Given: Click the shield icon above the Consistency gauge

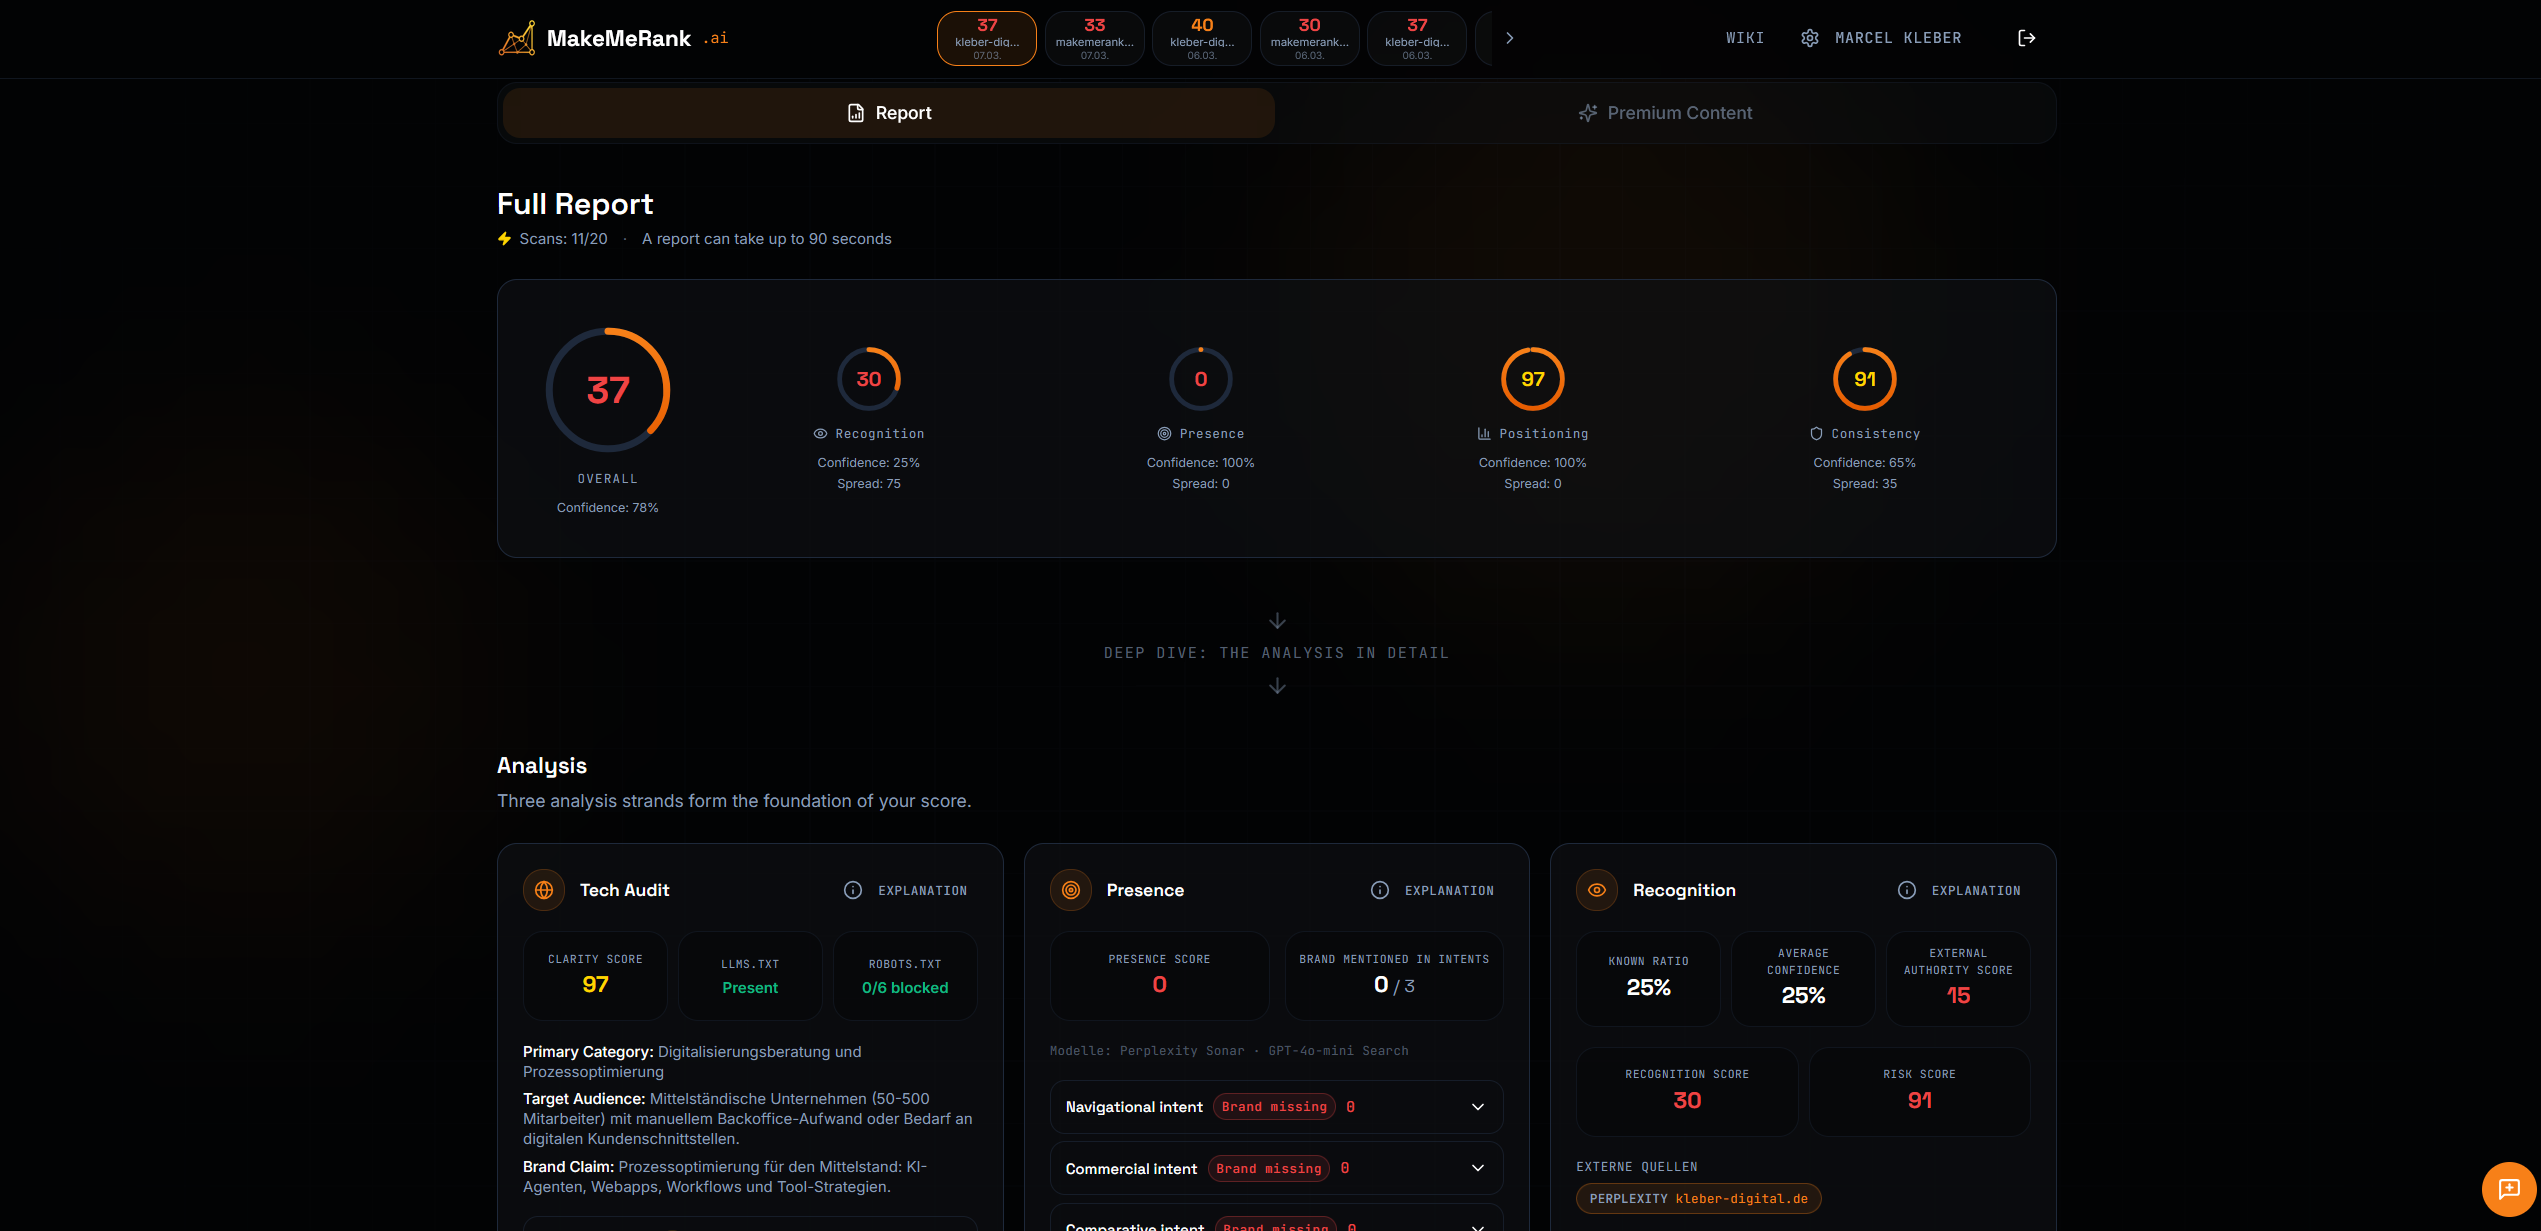Looking at the screenshot, I should tap(1815, 433).
